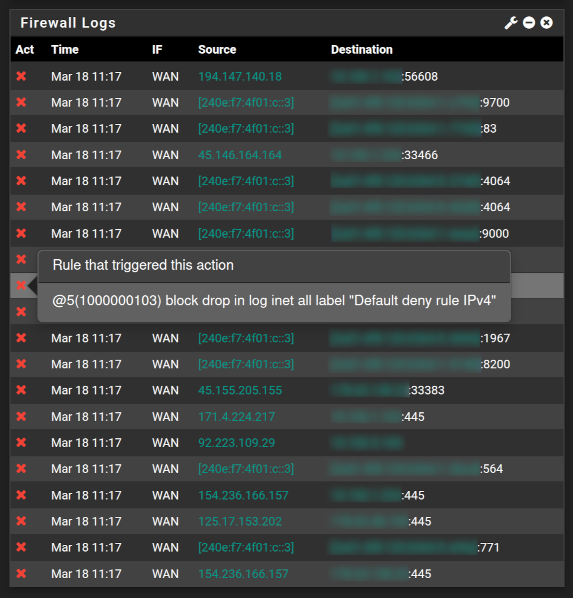This screenshot has width=573, height=598.
Task: Close the Firewall Logs widget
Action: point(546,23)
